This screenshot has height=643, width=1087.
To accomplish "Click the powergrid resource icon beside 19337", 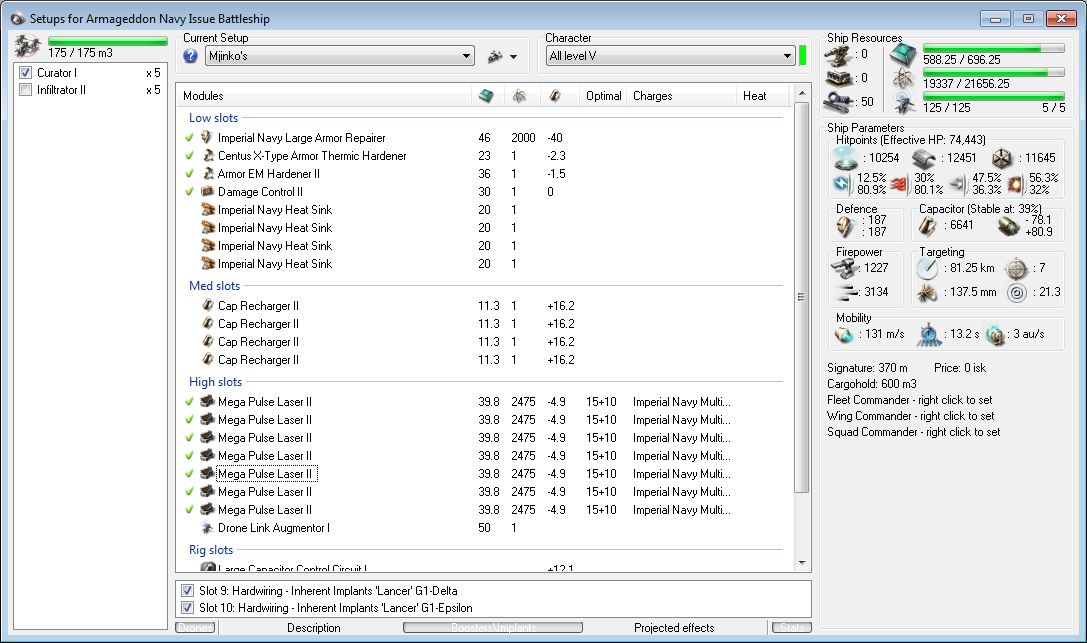I will pyautogui.click(x=903, y=78).
